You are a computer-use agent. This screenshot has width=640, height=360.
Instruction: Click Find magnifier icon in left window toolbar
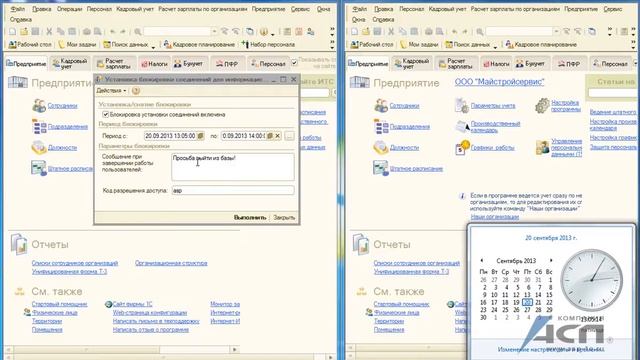(138, 31)
